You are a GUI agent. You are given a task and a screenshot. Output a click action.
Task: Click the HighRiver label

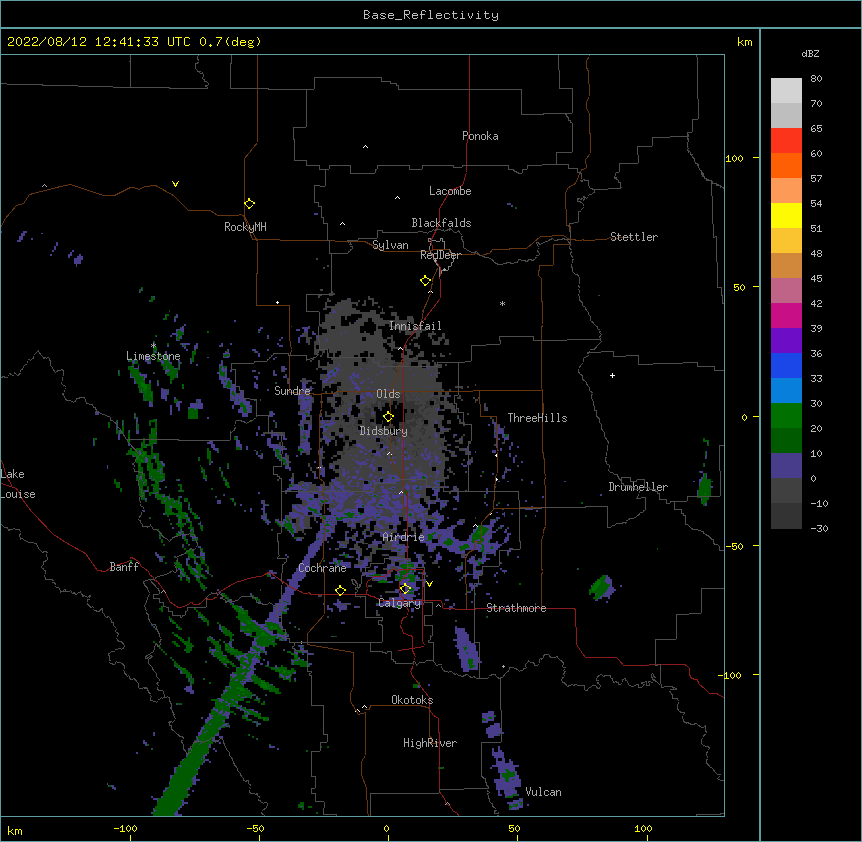click(430, 743)
